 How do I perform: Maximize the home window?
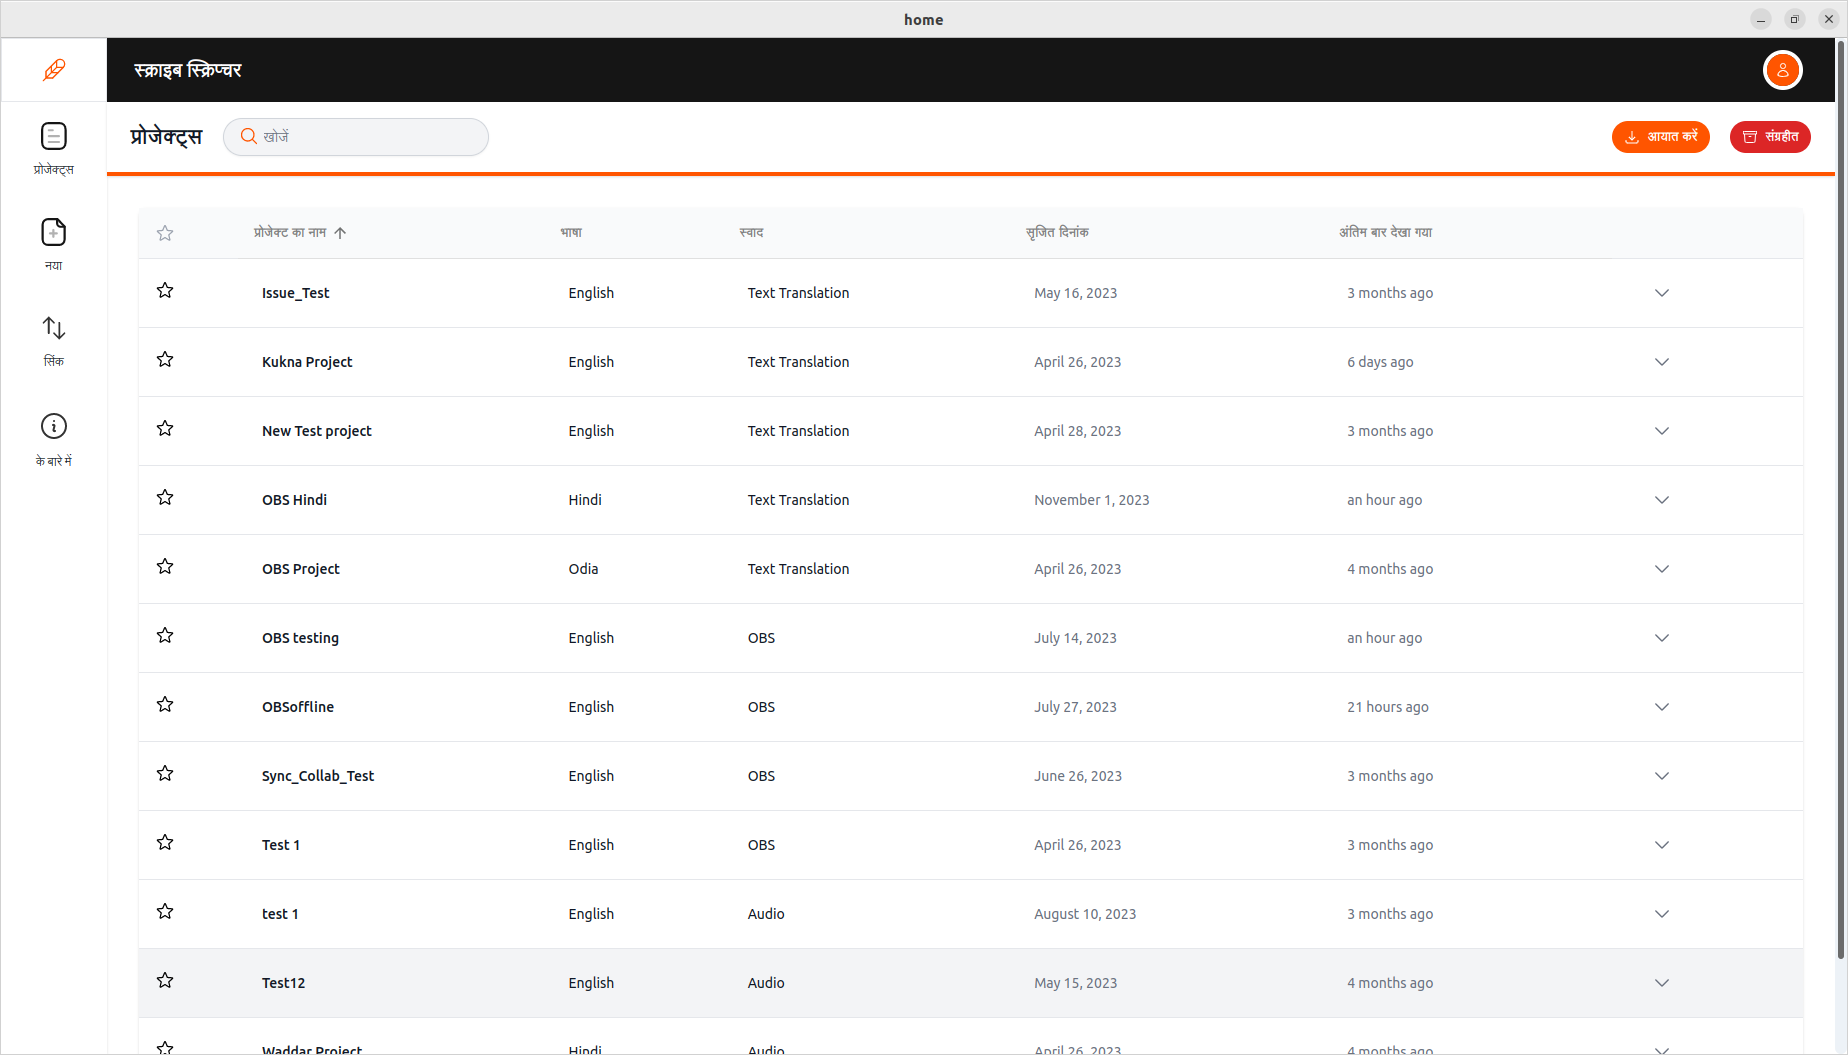point(1795,19)
